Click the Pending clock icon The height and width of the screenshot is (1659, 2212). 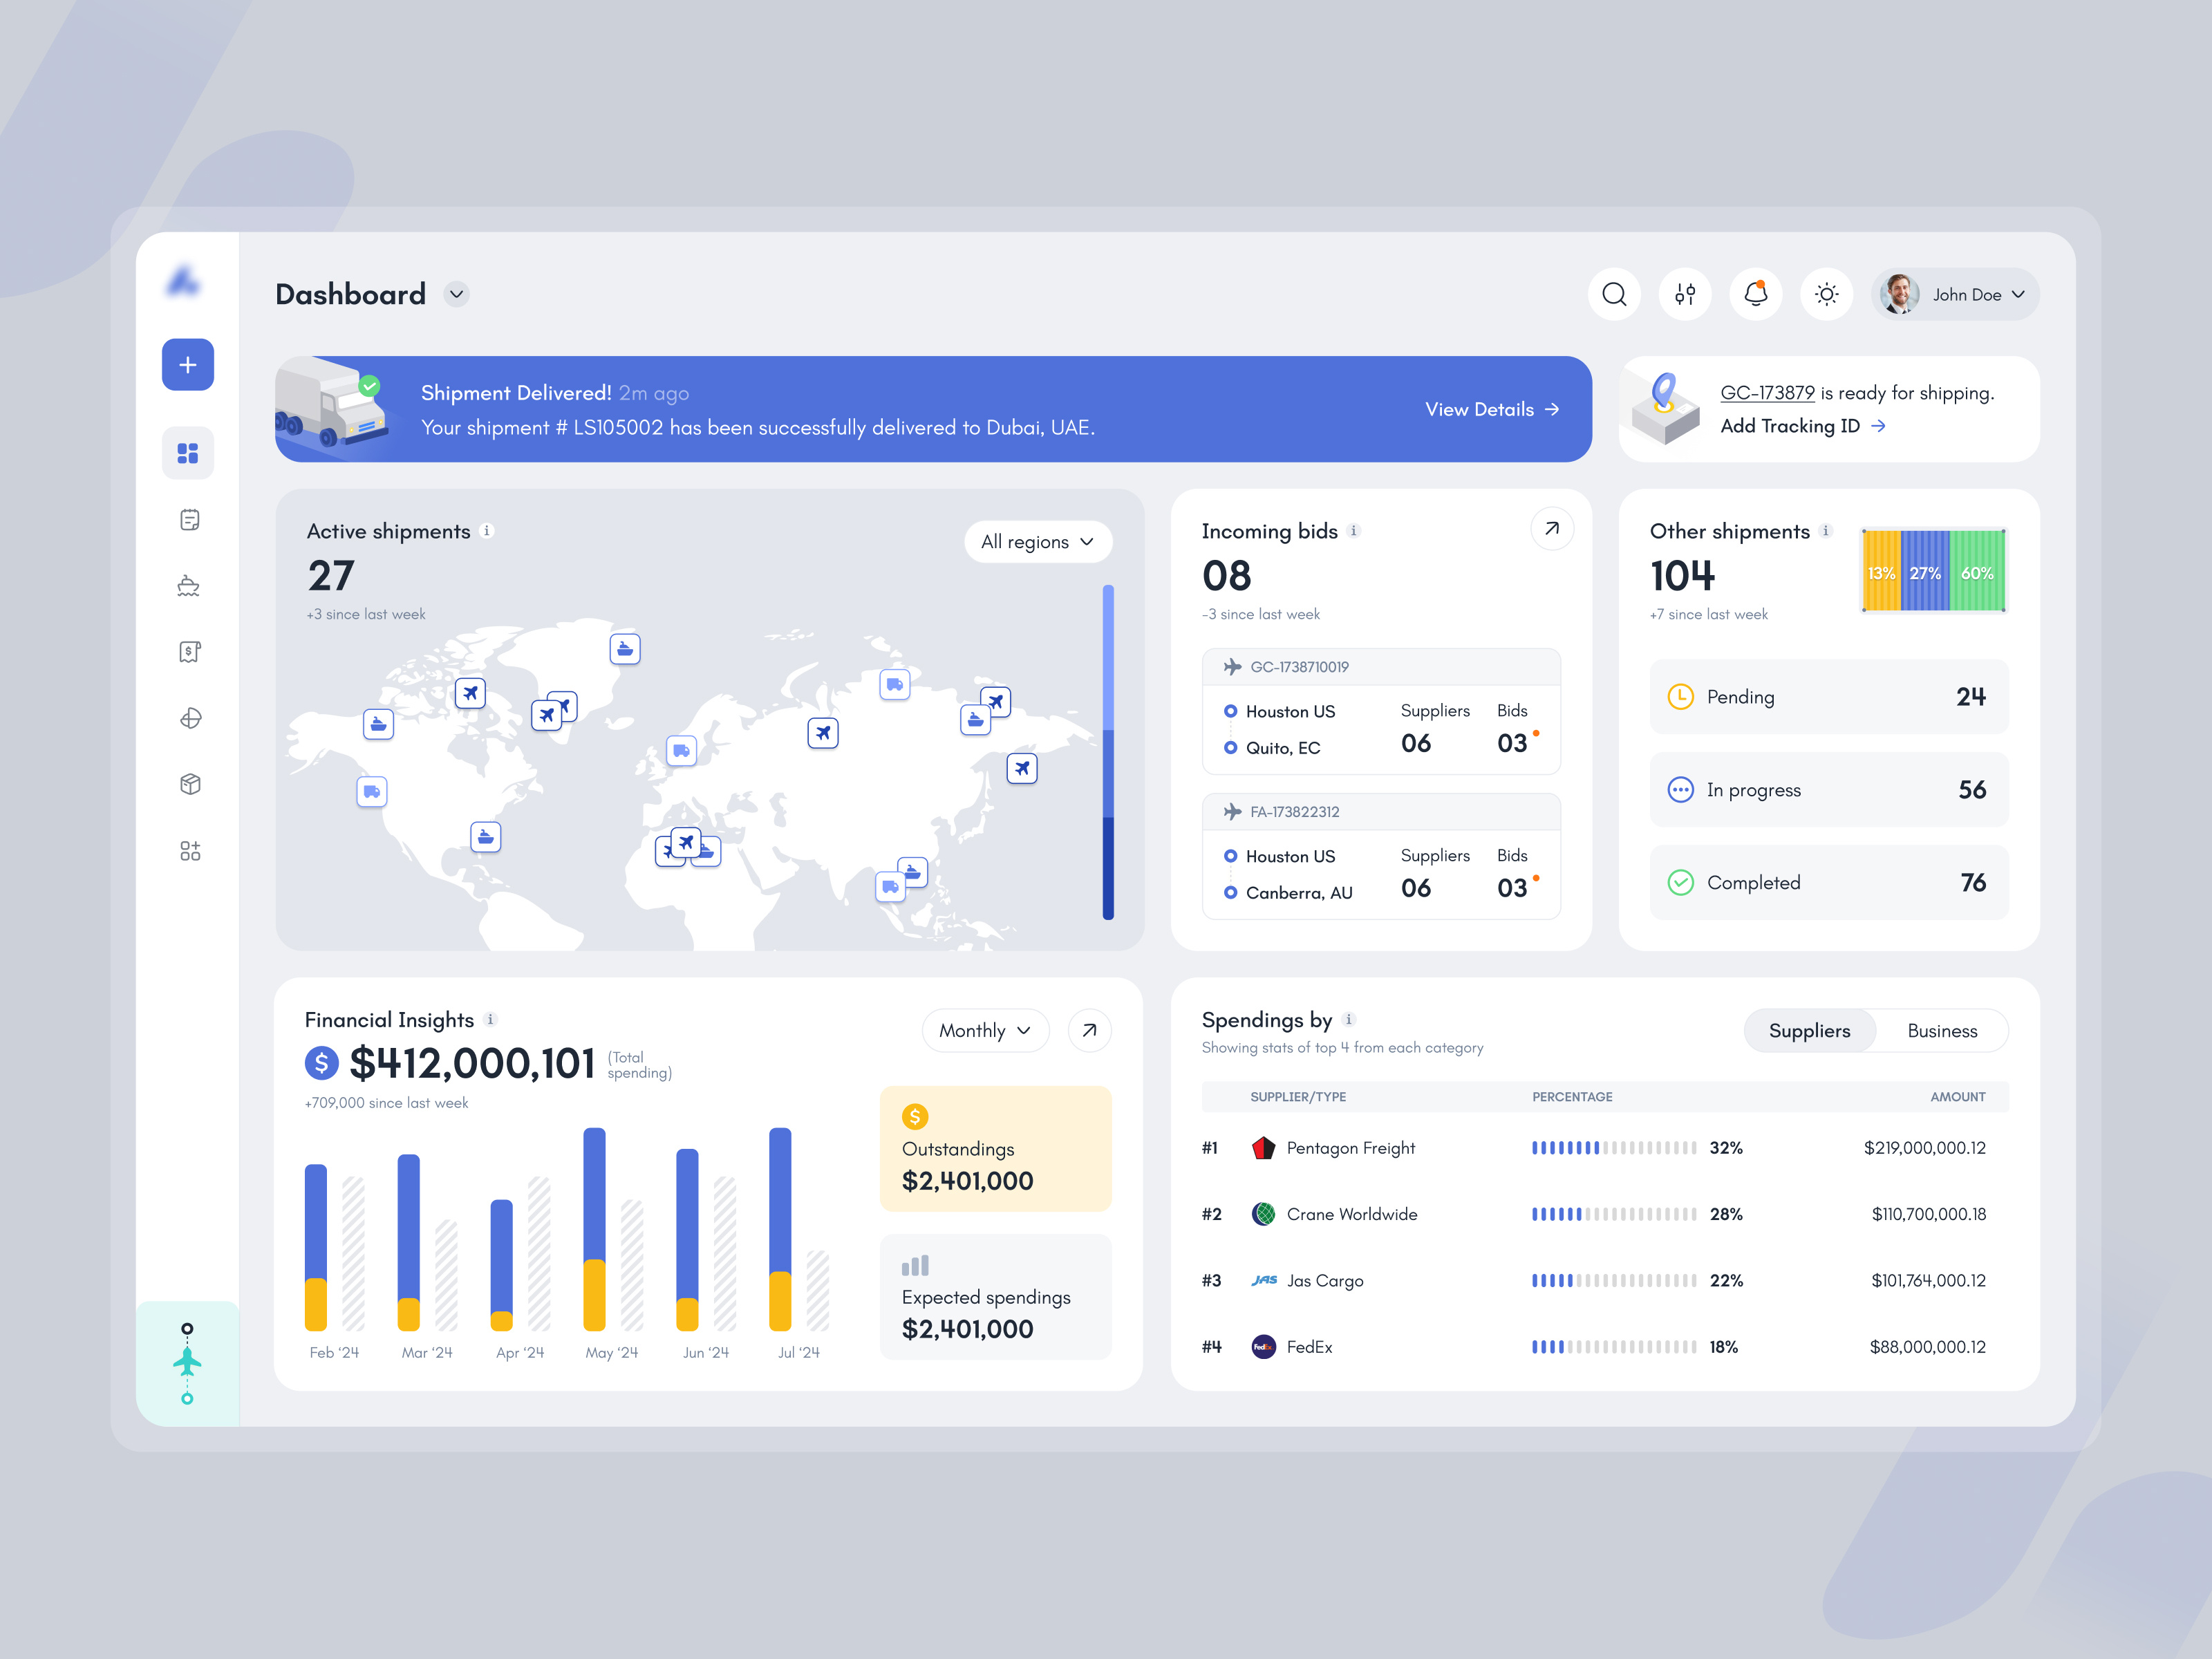1681,697
